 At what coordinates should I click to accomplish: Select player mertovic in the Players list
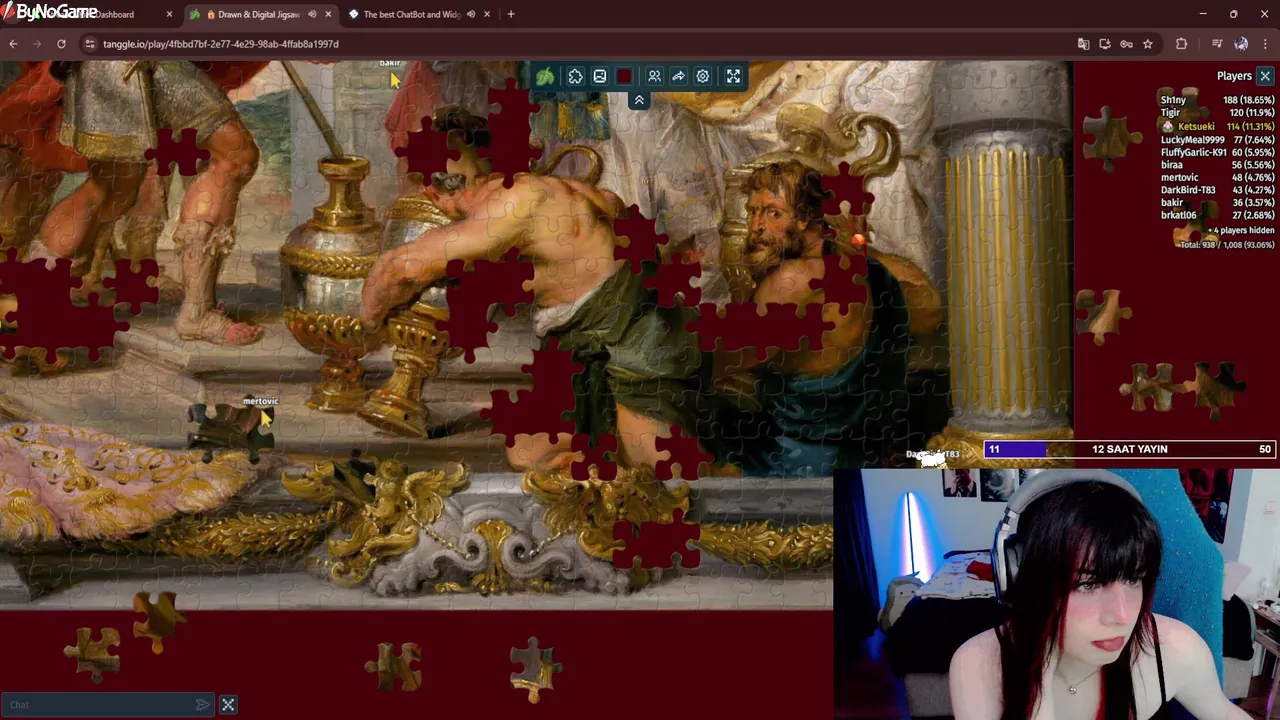1217,177
